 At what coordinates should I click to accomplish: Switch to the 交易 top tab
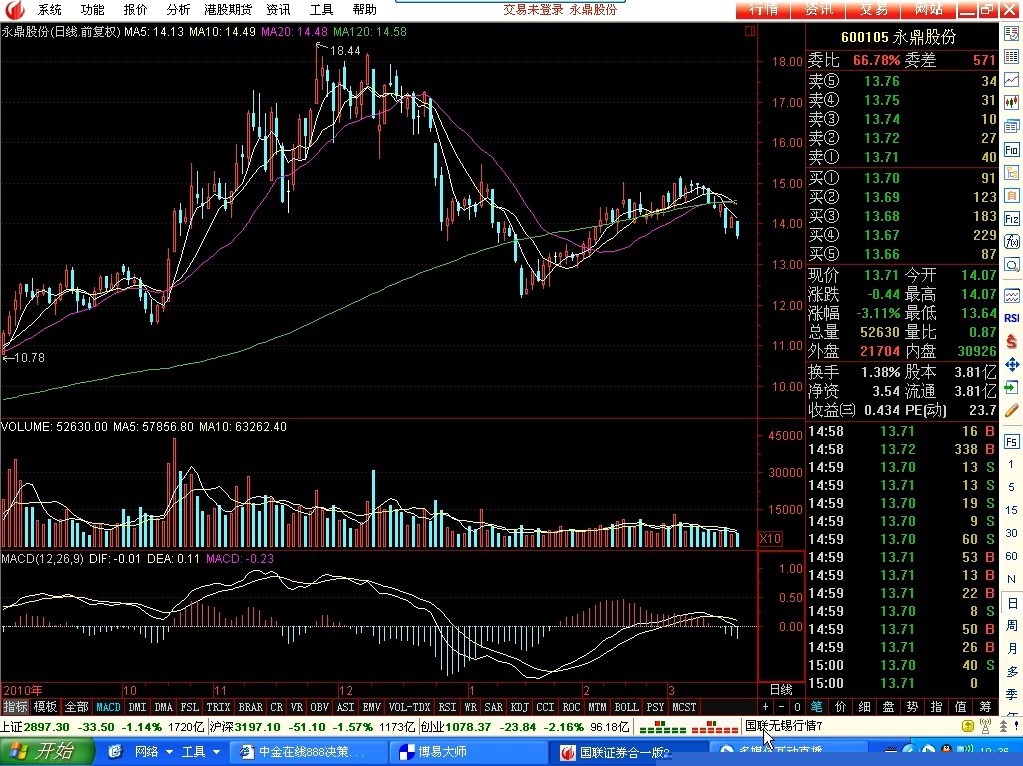873,9
